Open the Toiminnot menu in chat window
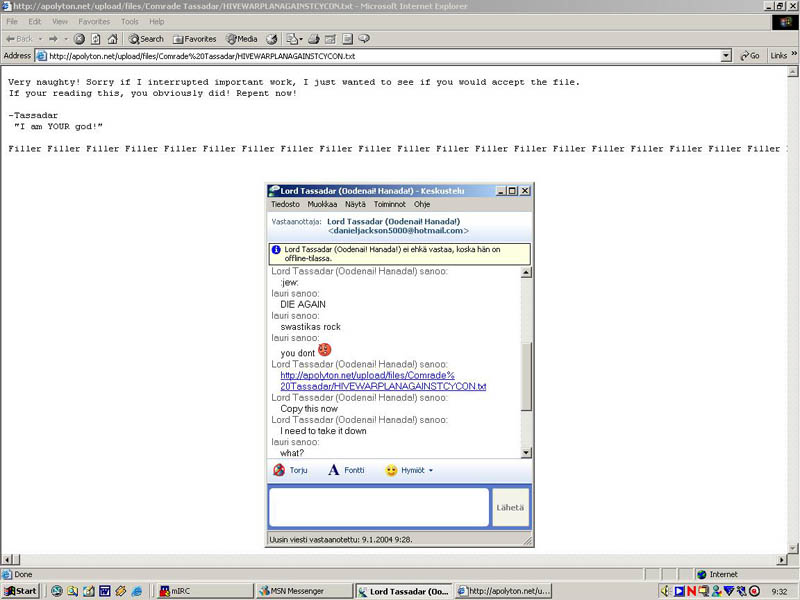Screen dimensions: 800x600 pyautogui.click(x=389, y=204)
